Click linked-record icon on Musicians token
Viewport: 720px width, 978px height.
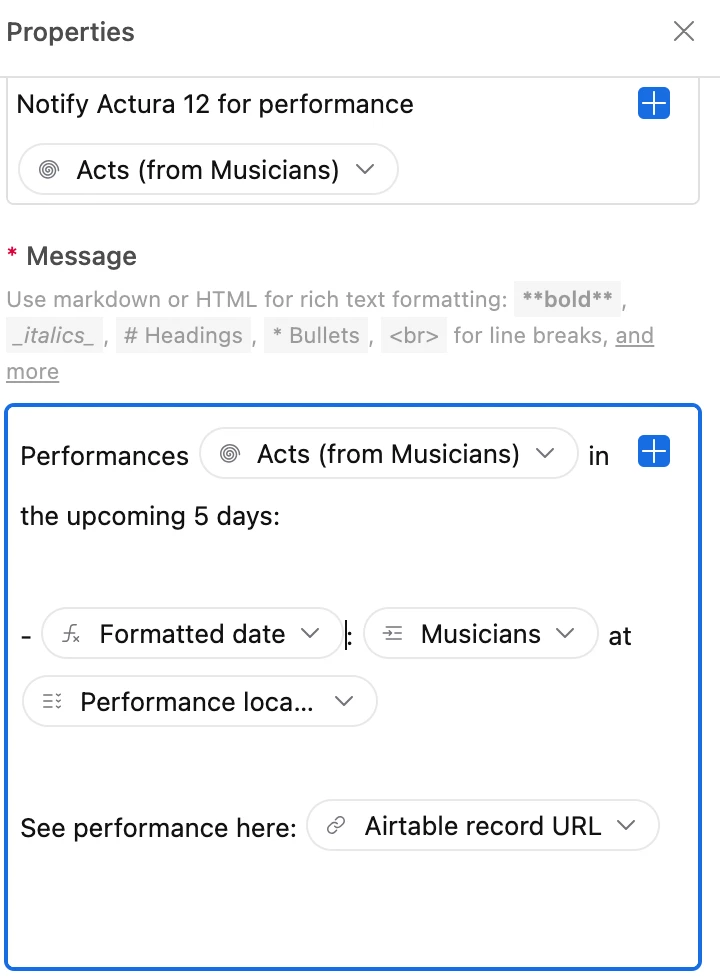pos(393,634)
